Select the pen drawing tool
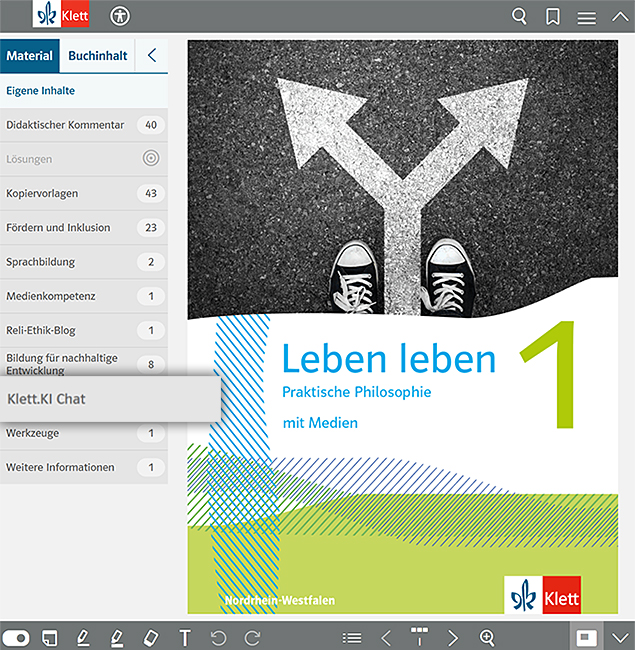The height and width of the screenshot is (650, 635). tap(83, 638)
